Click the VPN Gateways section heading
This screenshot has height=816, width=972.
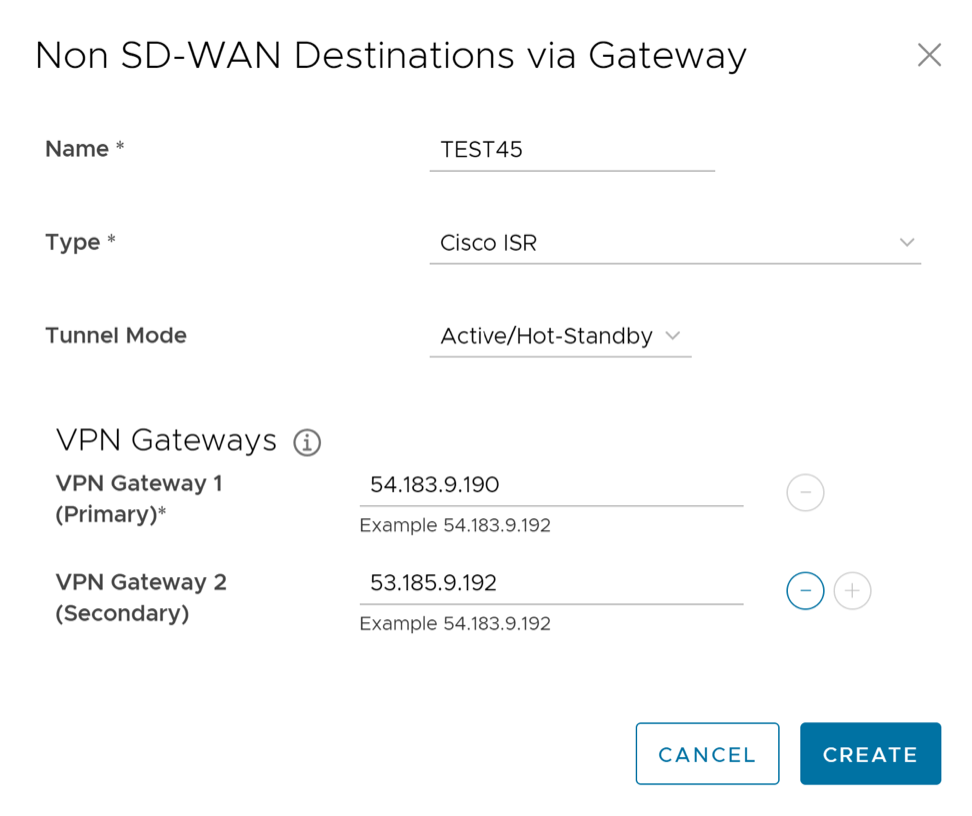166,440
